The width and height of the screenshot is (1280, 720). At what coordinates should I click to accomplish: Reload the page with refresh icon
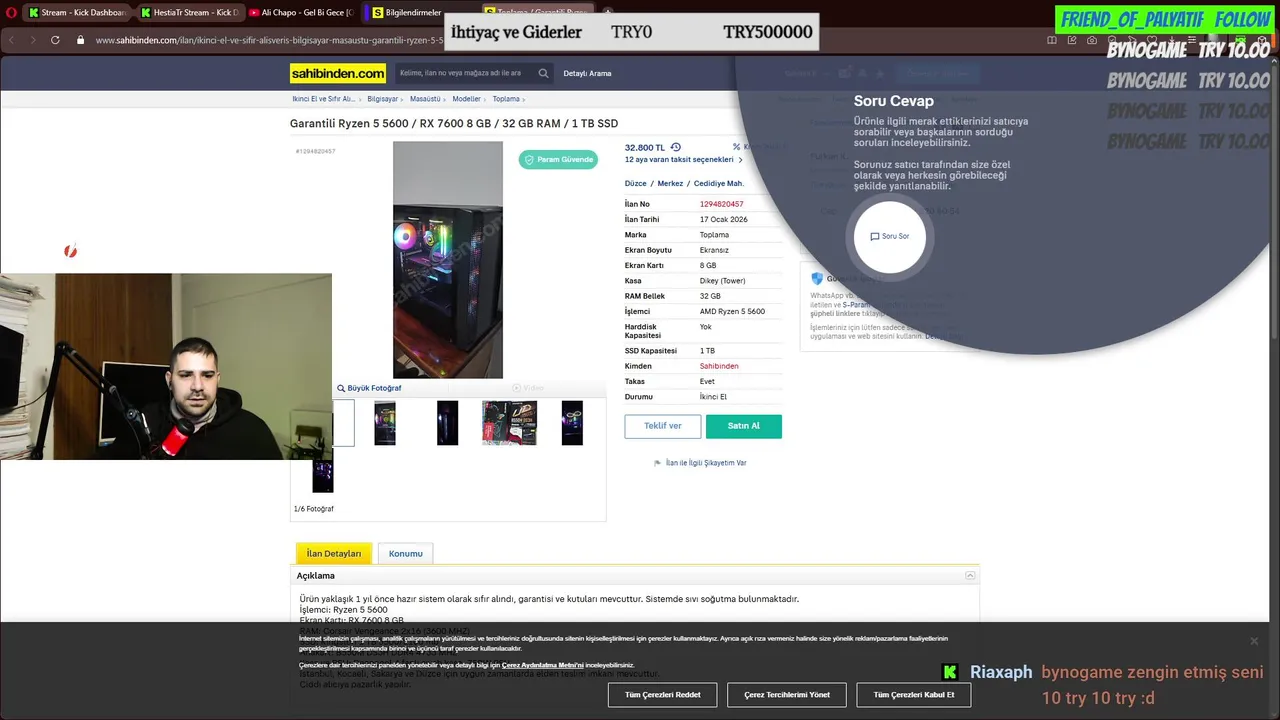coord(55,40)
